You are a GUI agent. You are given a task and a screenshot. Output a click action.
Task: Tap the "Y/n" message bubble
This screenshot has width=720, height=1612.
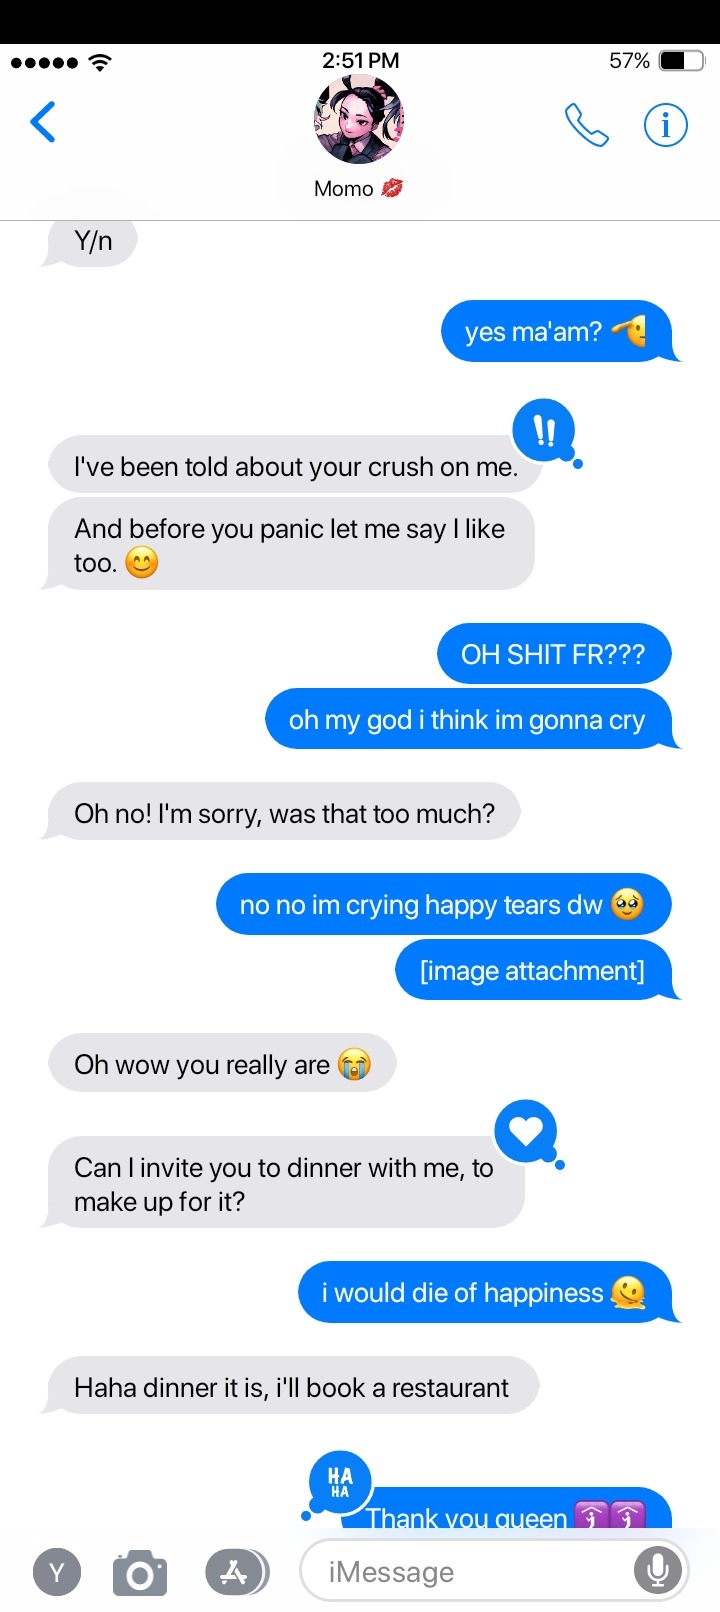[x=92, y=241]
